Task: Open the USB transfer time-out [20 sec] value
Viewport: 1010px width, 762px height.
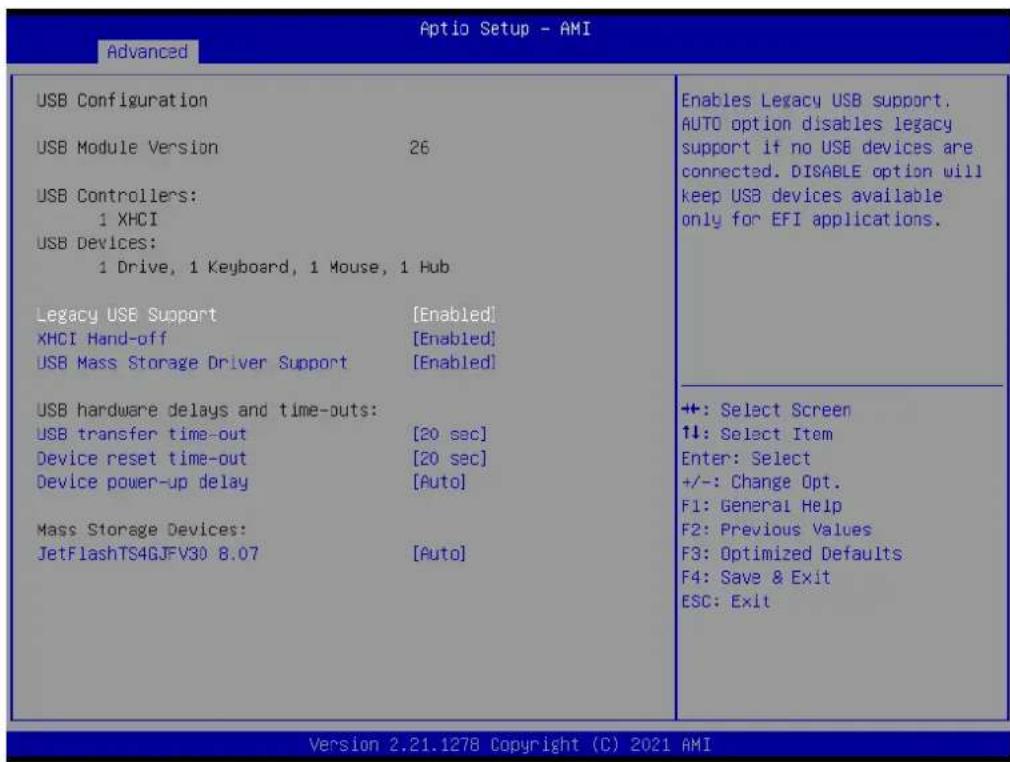Action: pos(450,434)
